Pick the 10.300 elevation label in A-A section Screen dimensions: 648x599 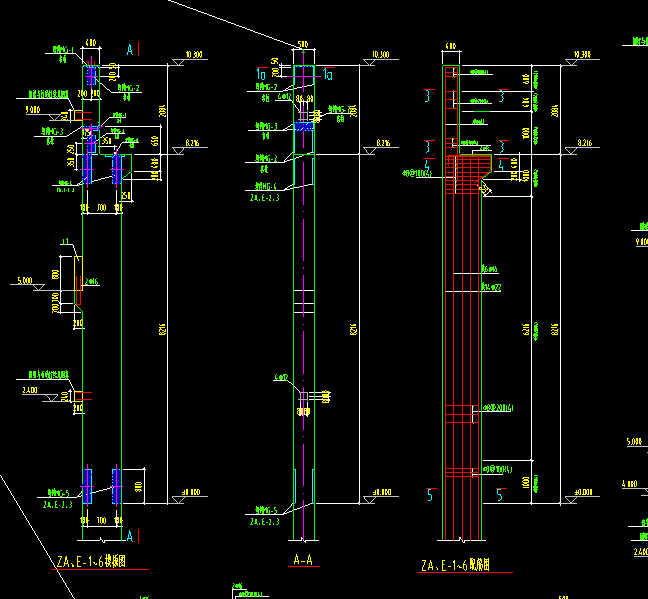pyautogui.click(x=380, y=55)
